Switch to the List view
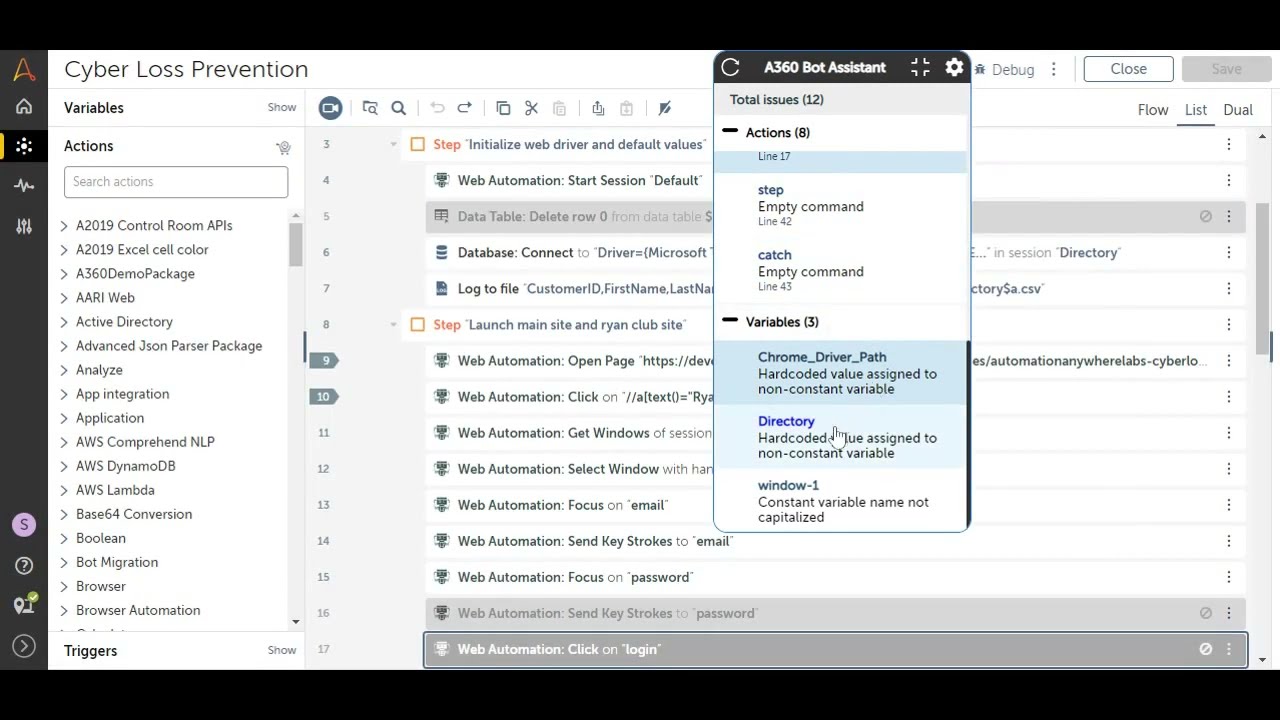This screenshot has height=720, width=1280. pyautogui.click(x=1196, y=110)
